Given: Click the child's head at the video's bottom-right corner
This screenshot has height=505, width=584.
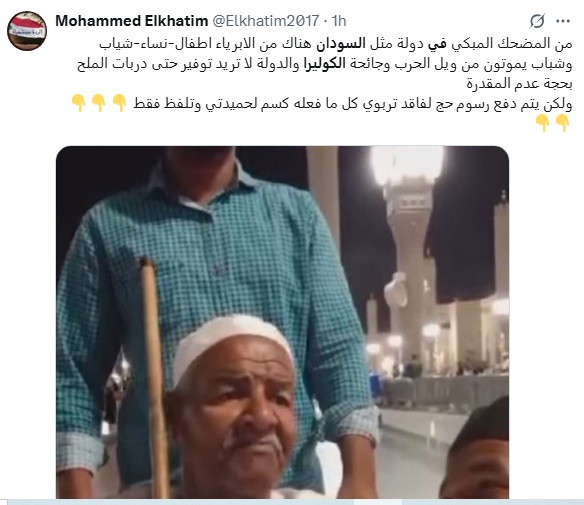Looking at the screenshot, I should (476, 452).
